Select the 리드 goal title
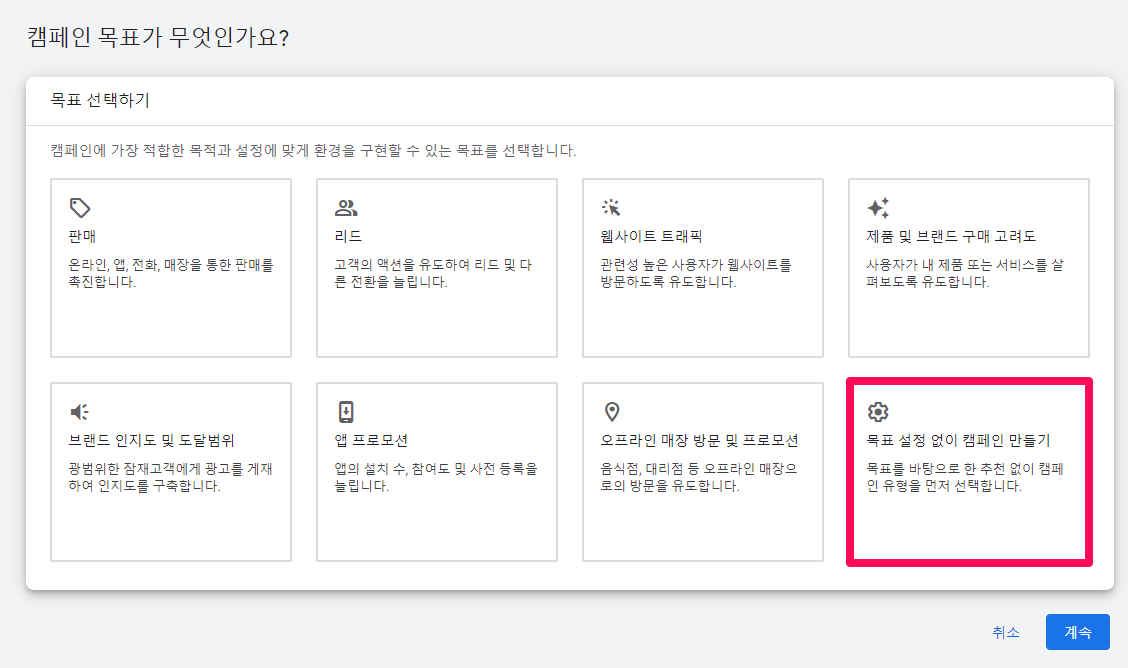Screen dimensions: 1128x668 (348, 236)
